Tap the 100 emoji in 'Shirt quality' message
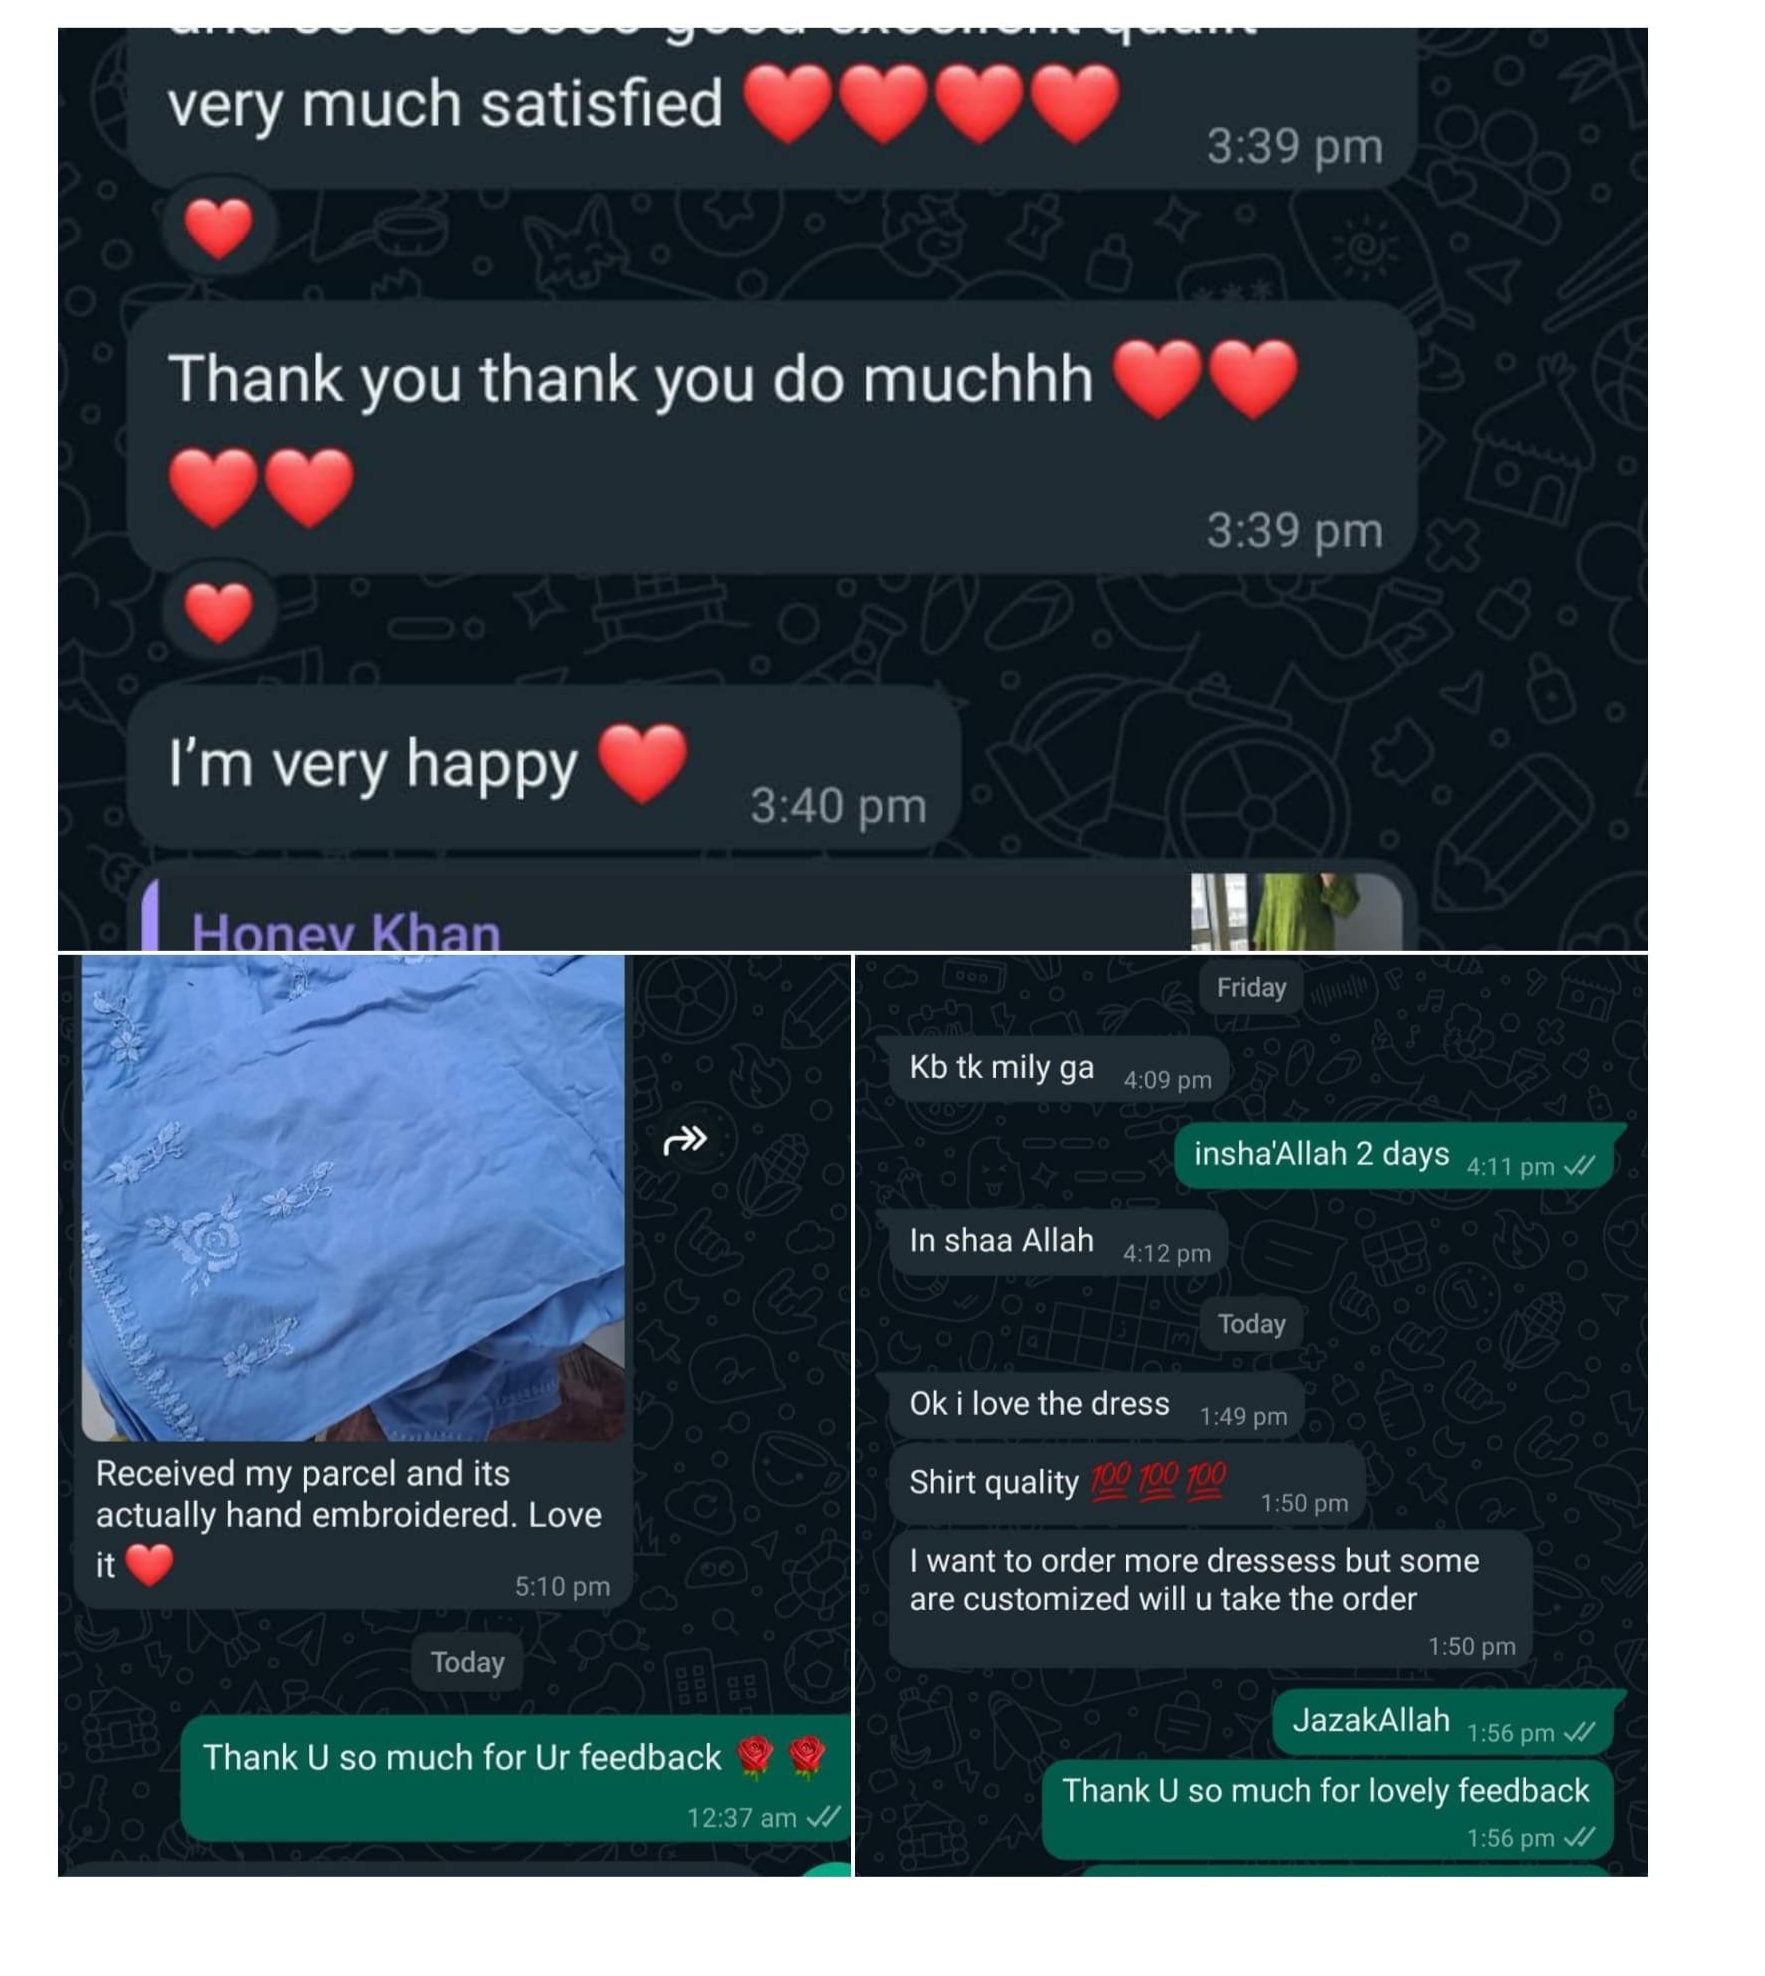The width and height of the screenshot is (1765, 1976). pos(1158,1480)
